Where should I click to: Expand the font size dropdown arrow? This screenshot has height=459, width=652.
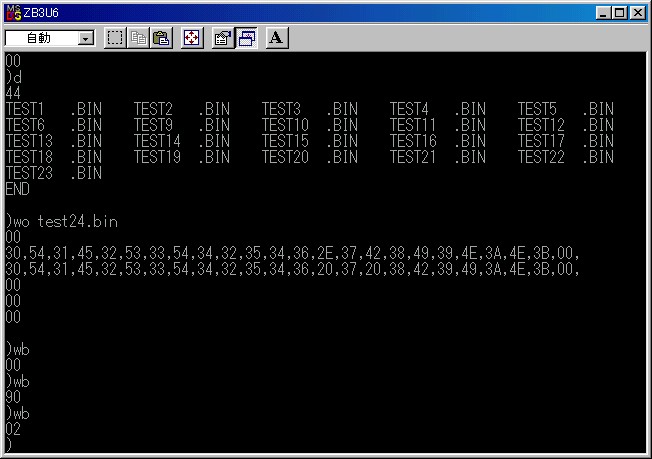coord(86,39)
